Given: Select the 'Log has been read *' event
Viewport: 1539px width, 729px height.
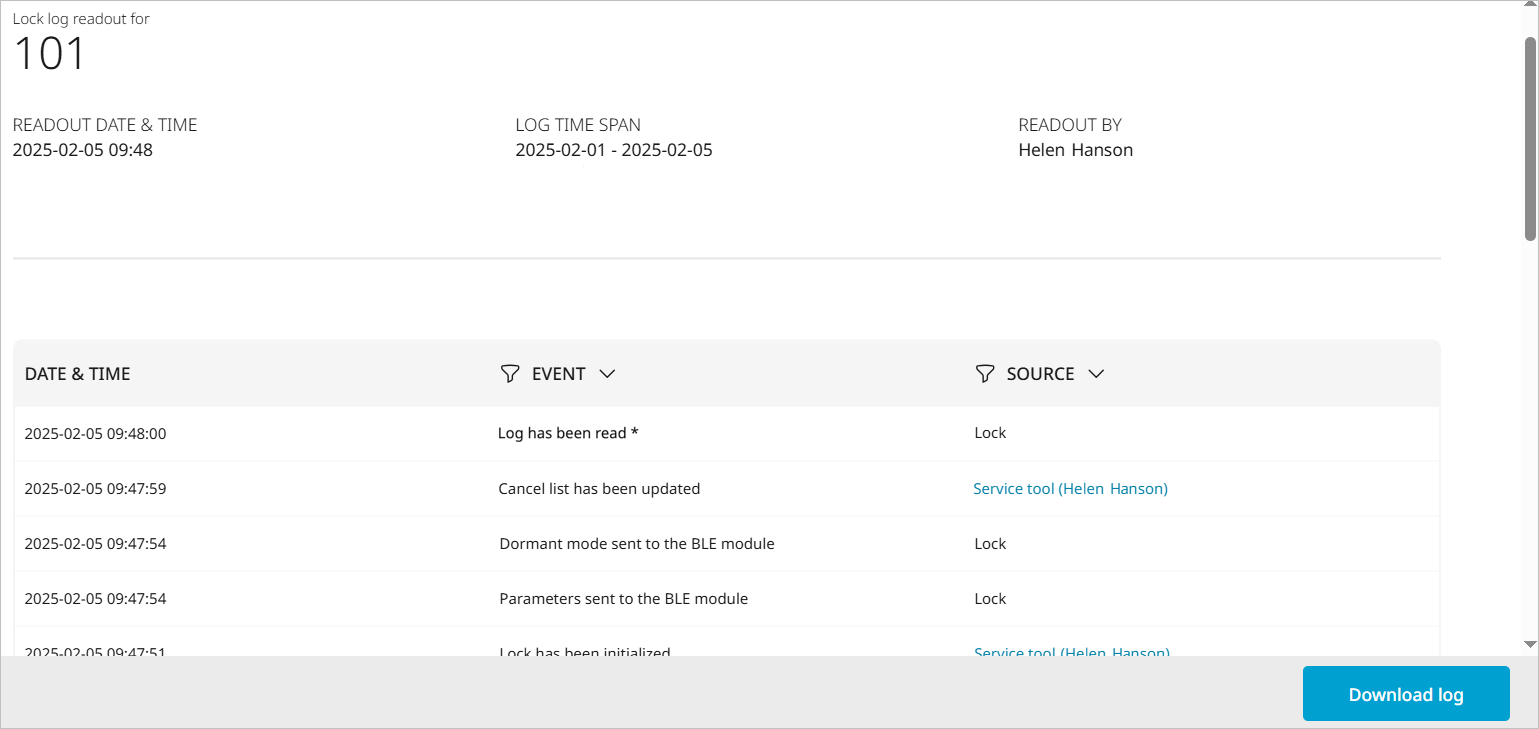Looking at the screenshot, I should pyautogui.click(x=568, y=434).
